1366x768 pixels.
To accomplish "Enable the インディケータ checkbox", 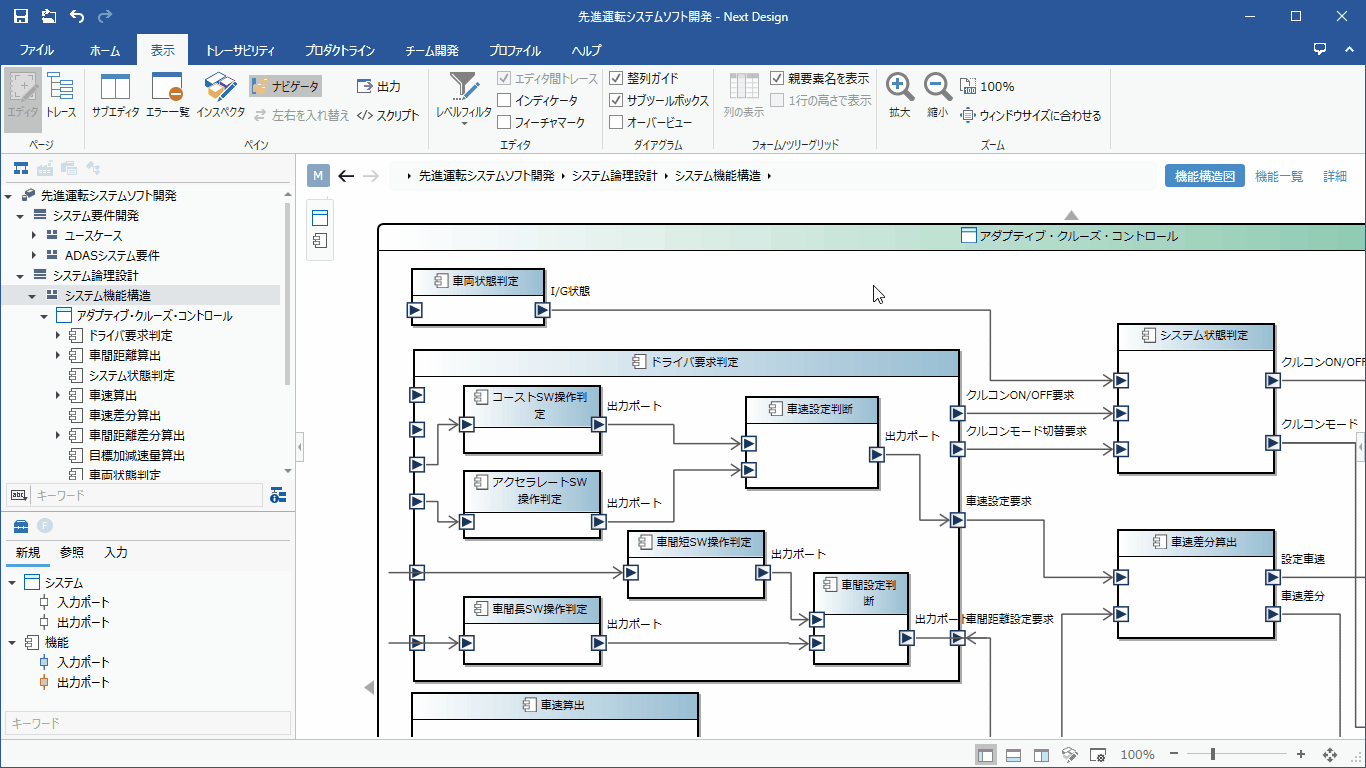I will coord(504,100).
